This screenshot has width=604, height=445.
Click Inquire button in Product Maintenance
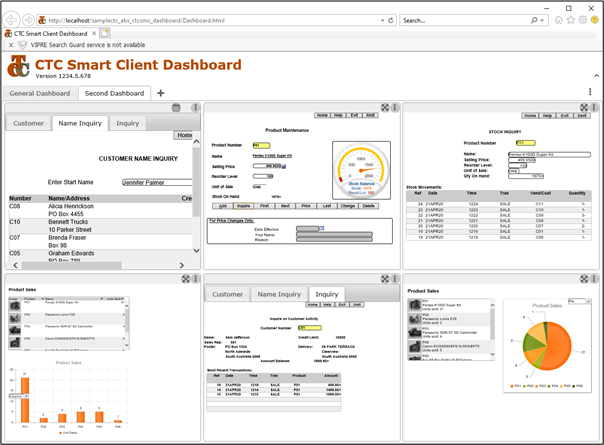244,205
